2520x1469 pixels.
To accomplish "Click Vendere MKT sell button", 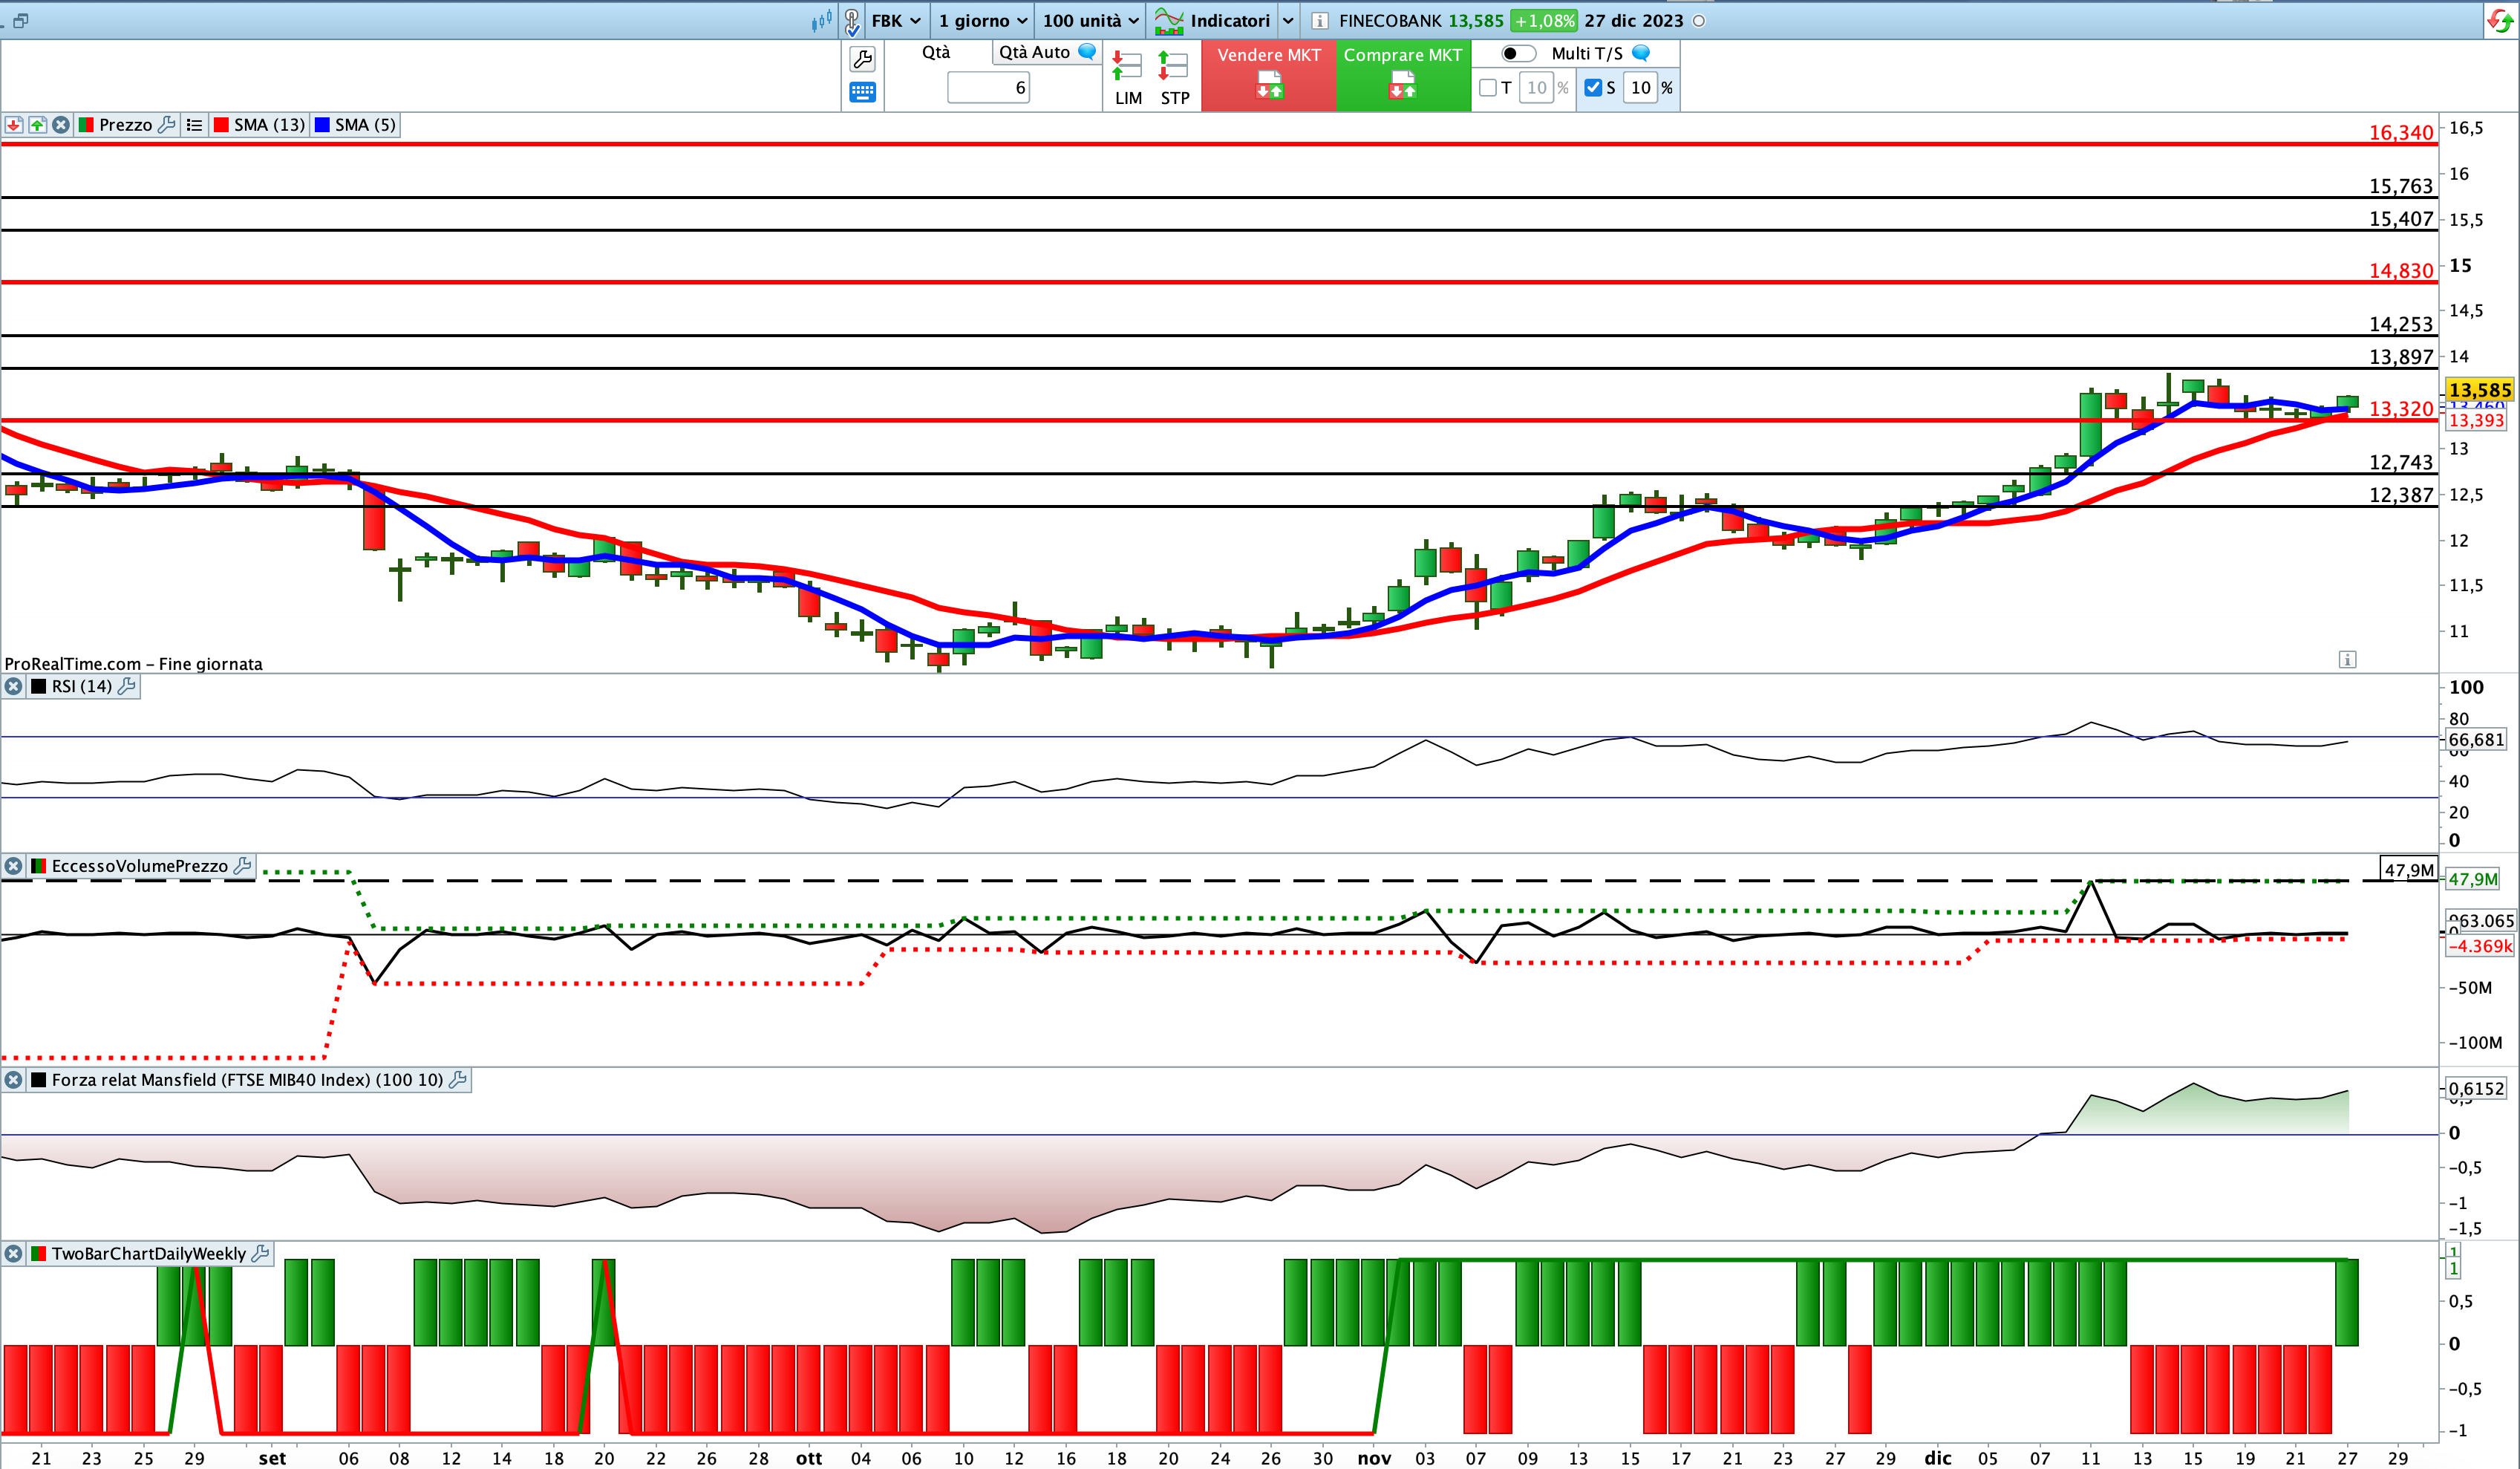I will 1269,75.
